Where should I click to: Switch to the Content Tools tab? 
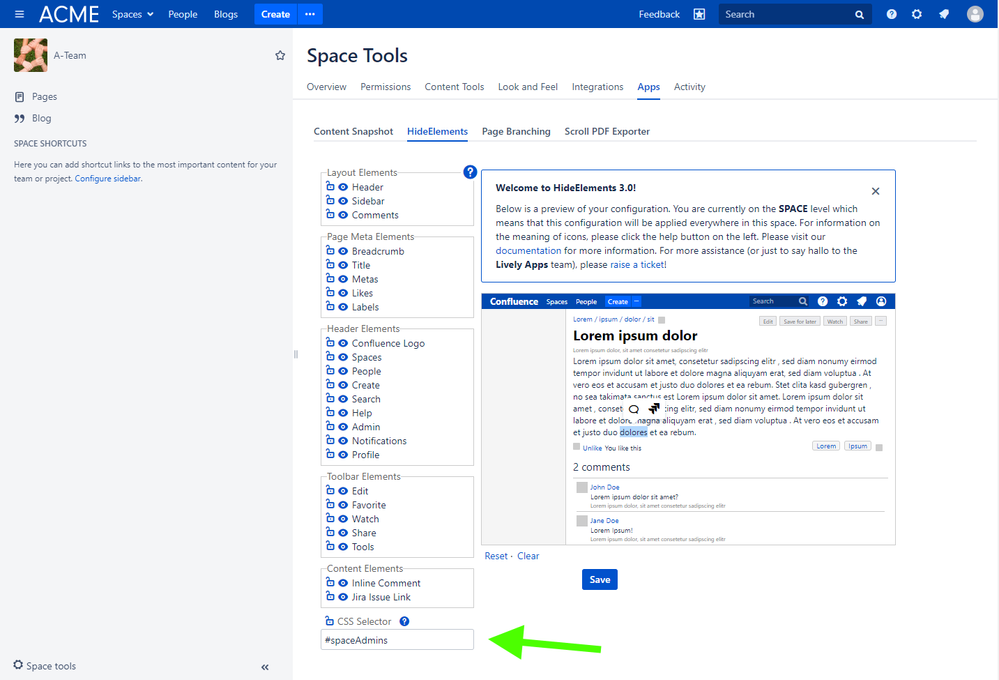(454, 87)
